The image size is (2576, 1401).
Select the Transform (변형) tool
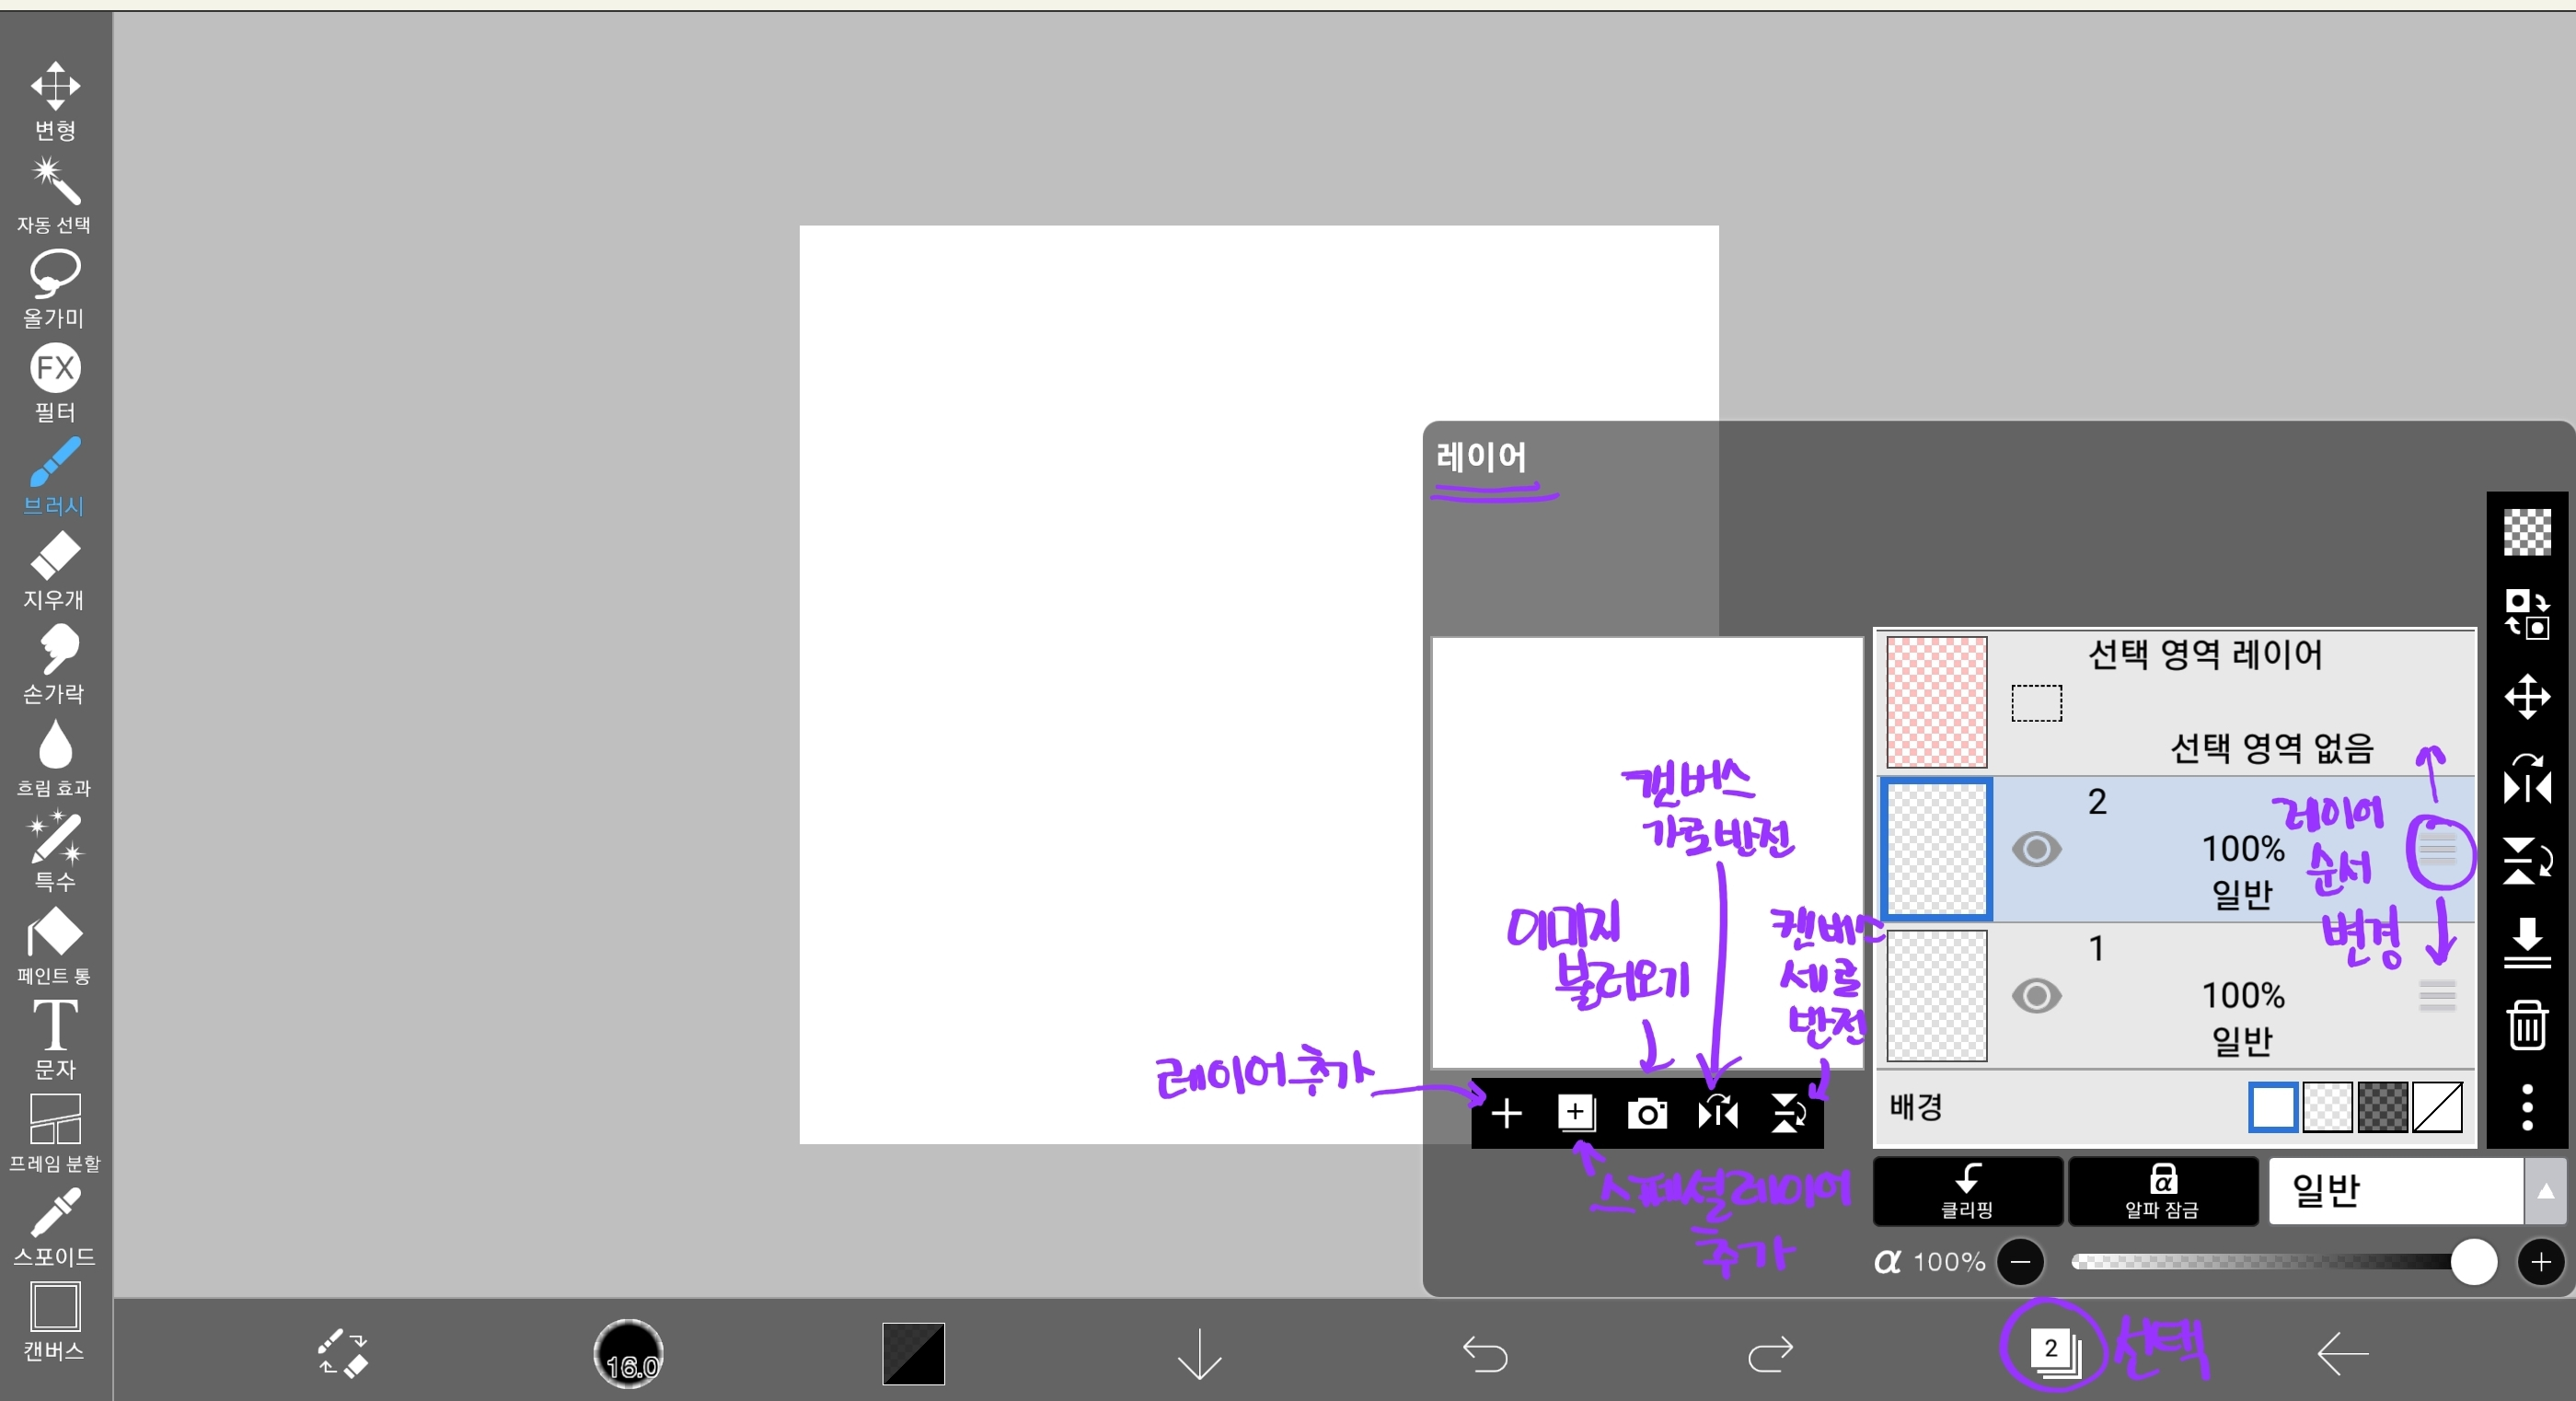[55, 98]
